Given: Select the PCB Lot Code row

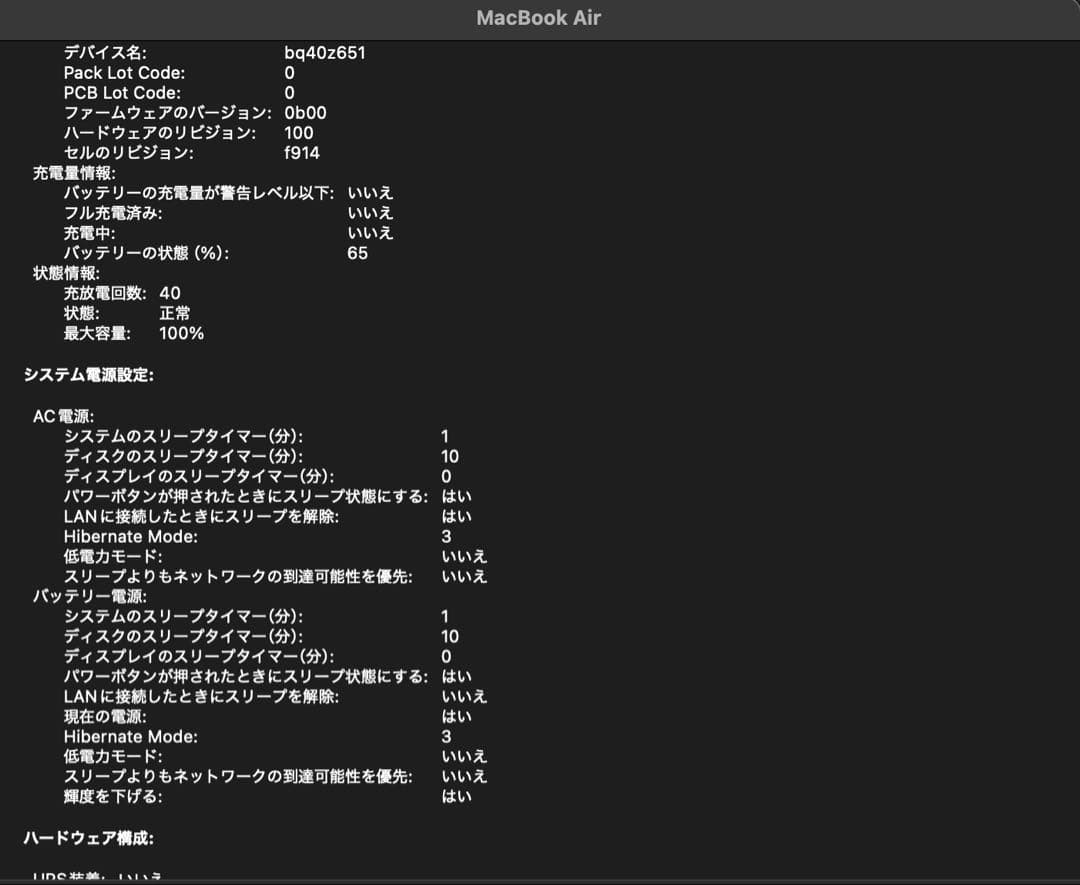Looking at the screenshot, I should tap(122, 92).
